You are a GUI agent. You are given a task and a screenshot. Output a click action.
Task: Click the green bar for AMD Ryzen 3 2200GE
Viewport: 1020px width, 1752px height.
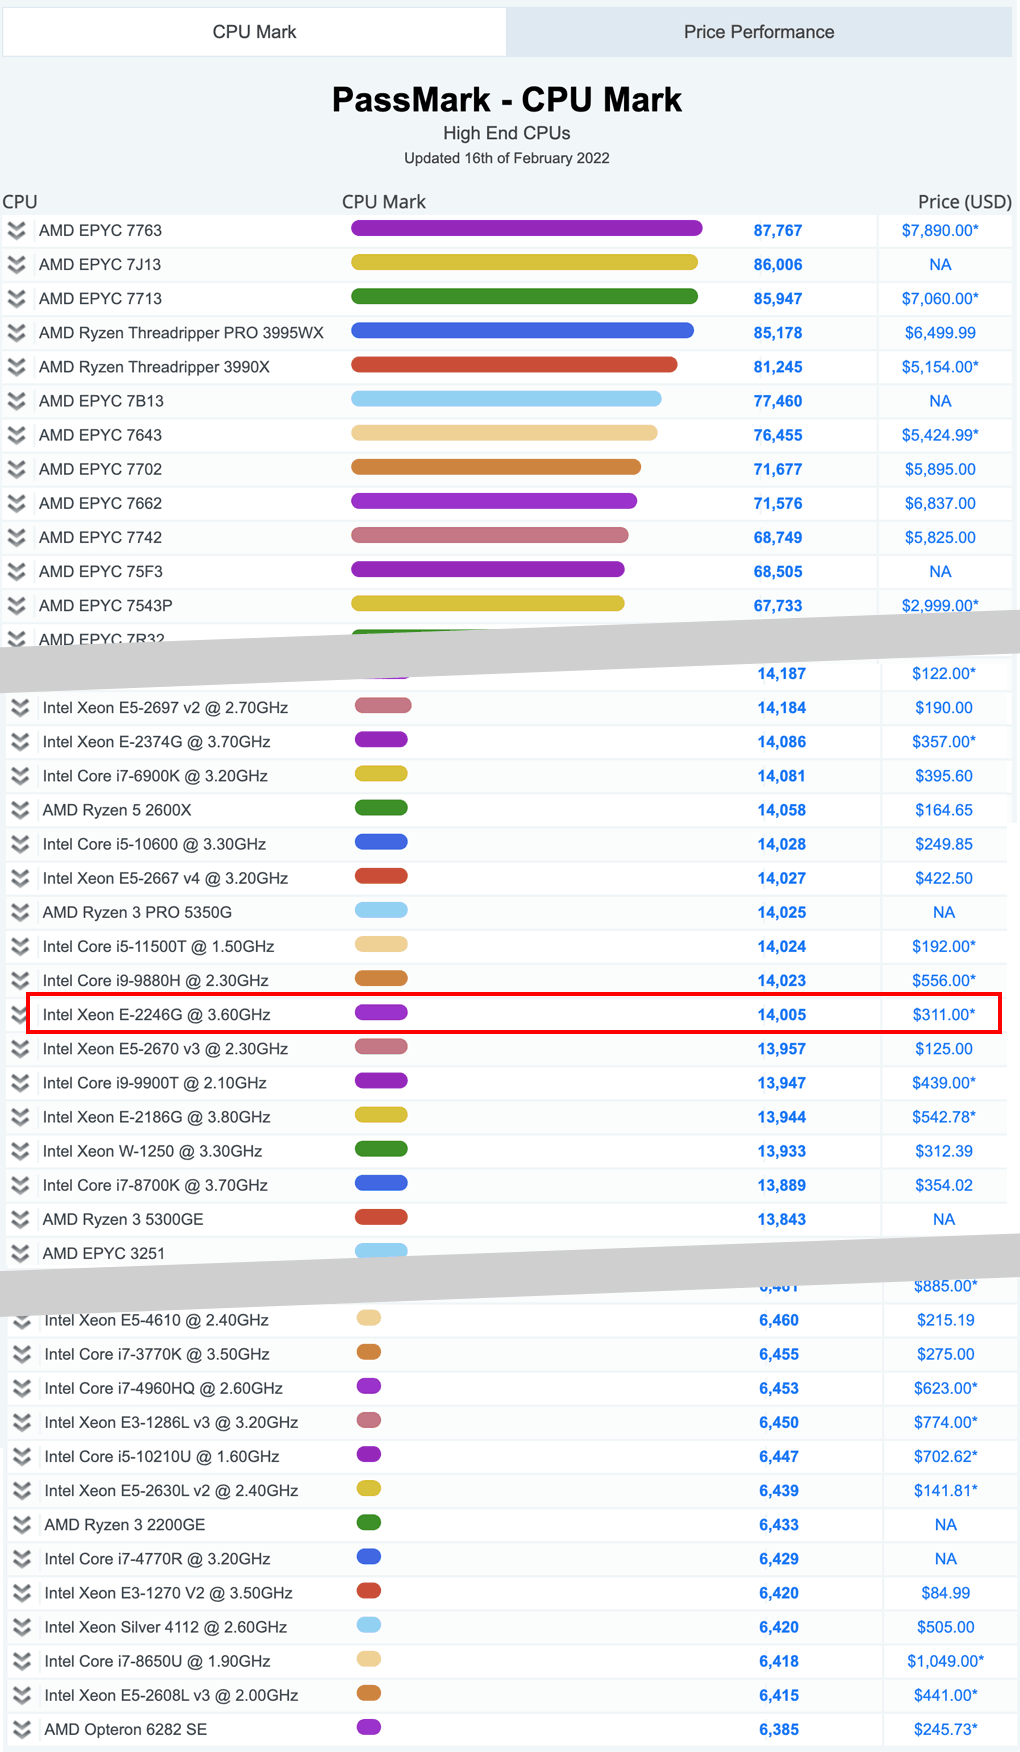369,1523
